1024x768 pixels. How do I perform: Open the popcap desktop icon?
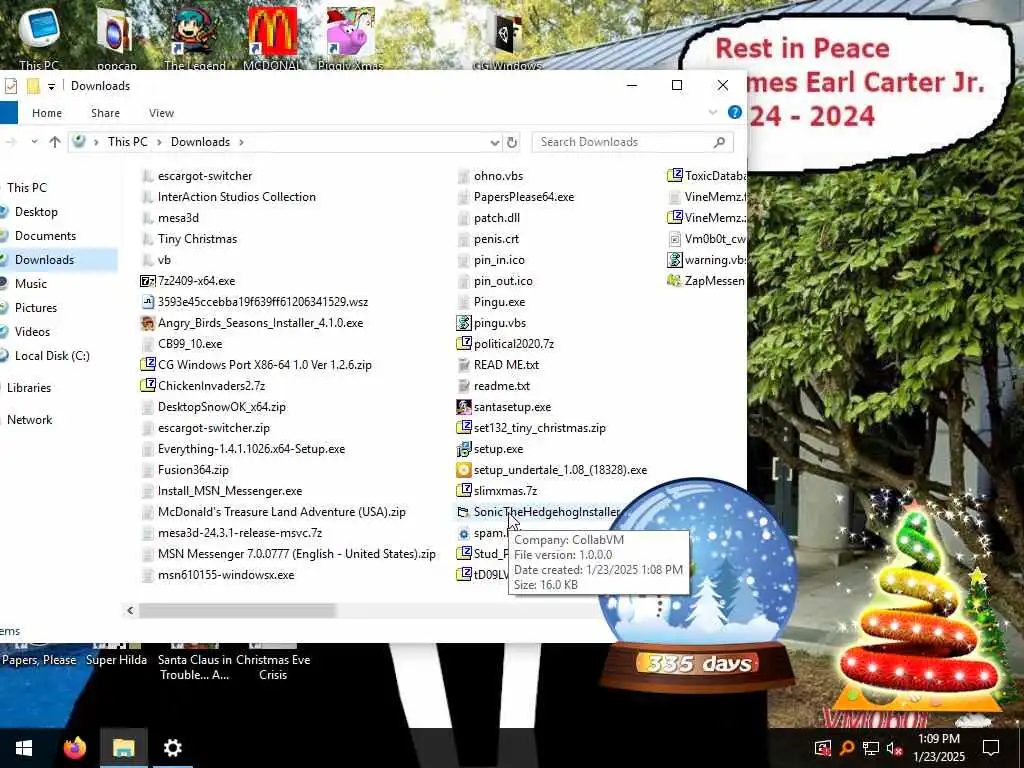[116, 37]
